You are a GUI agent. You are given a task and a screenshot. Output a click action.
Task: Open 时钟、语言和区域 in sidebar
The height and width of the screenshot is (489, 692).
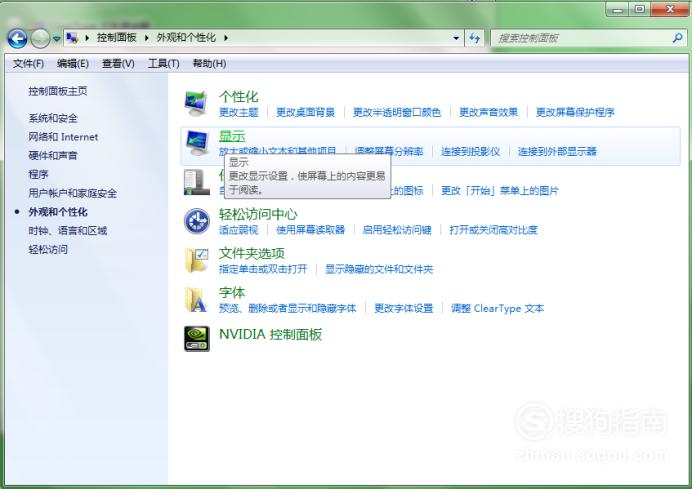point(68,231)
